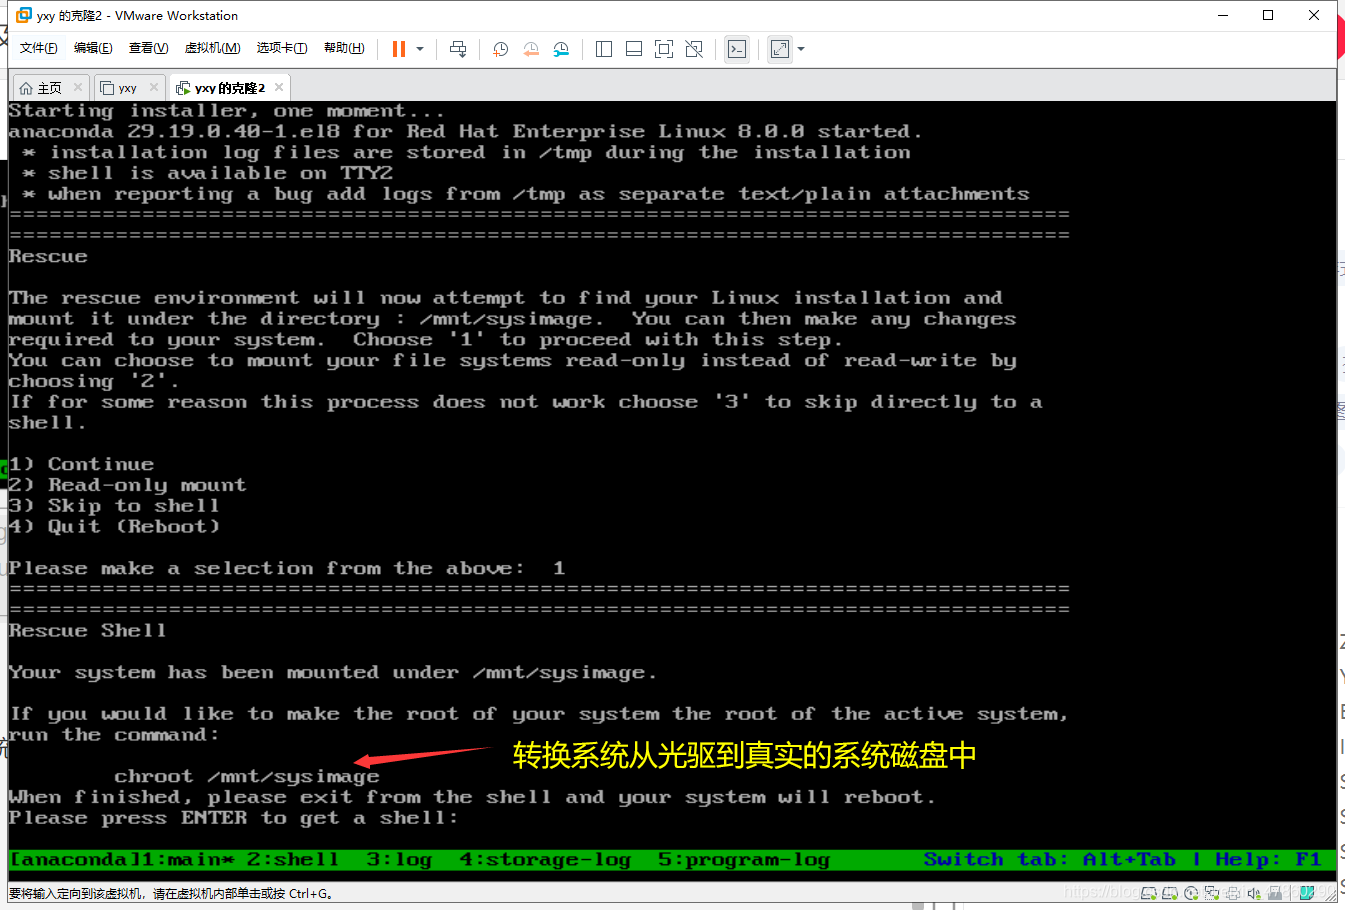Open the 帮助(H) menu
The image size is (1345, 910).
344,48
